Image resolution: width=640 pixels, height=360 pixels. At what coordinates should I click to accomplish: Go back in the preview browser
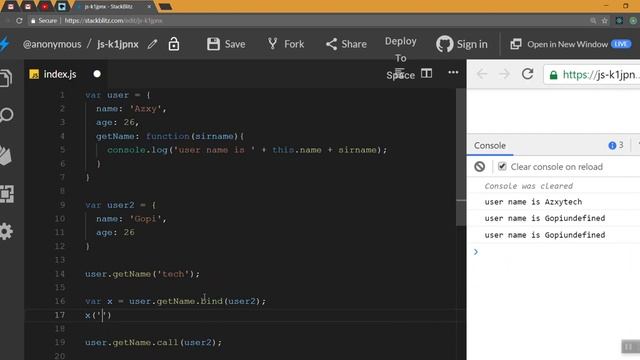point(482,74)
